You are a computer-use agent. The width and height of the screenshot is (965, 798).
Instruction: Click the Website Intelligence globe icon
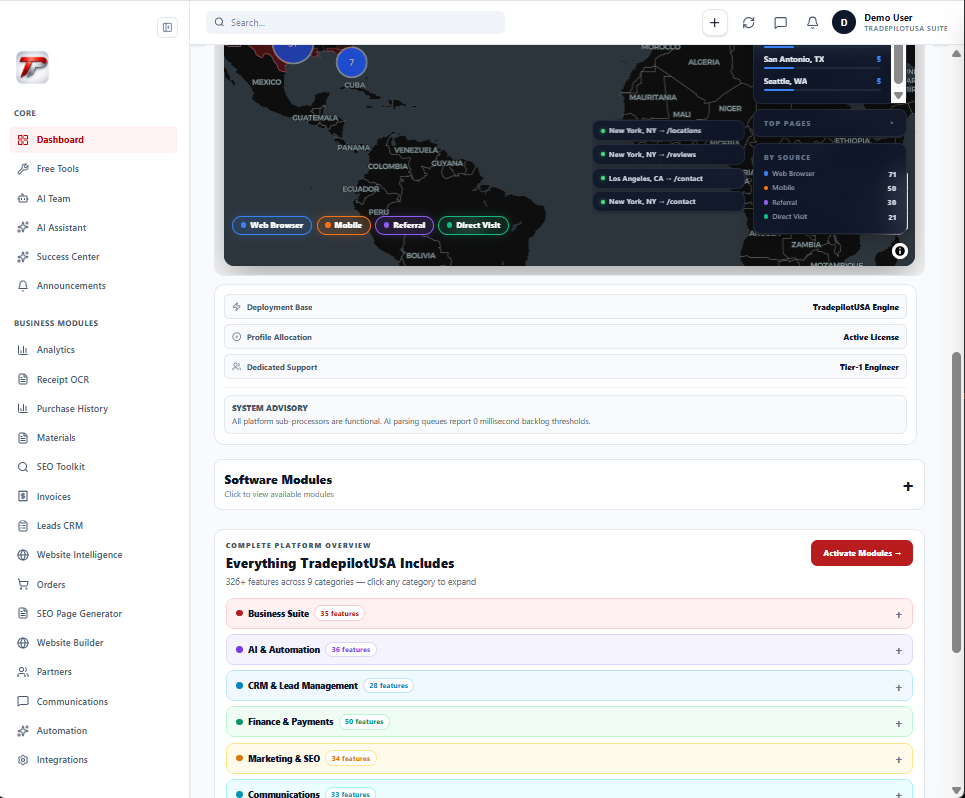coord(23,555)
